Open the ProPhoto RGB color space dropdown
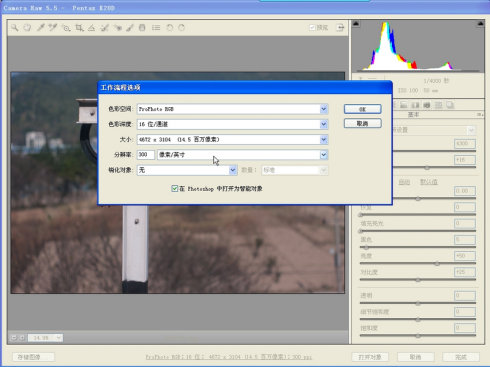Image resolution: width=490 pixels, height=367 pixels. click(x=232, y=109)
